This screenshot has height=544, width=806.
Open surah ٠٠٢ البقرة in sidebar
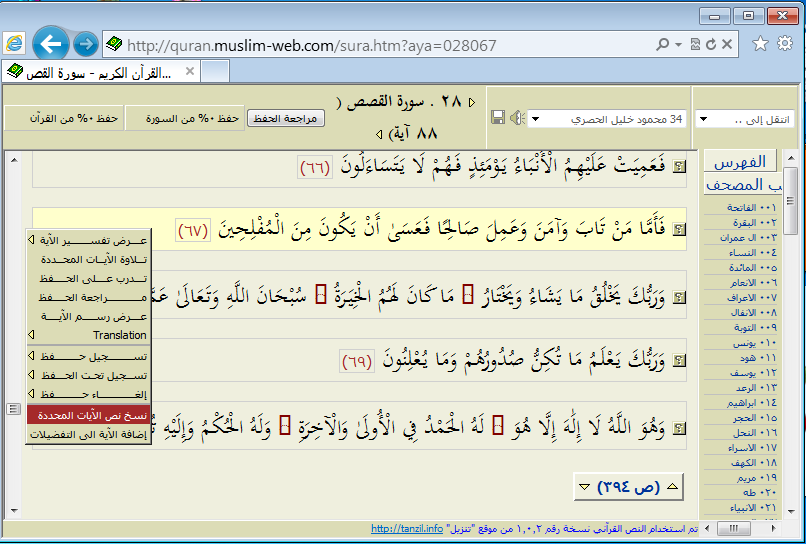tap(754, 223)
